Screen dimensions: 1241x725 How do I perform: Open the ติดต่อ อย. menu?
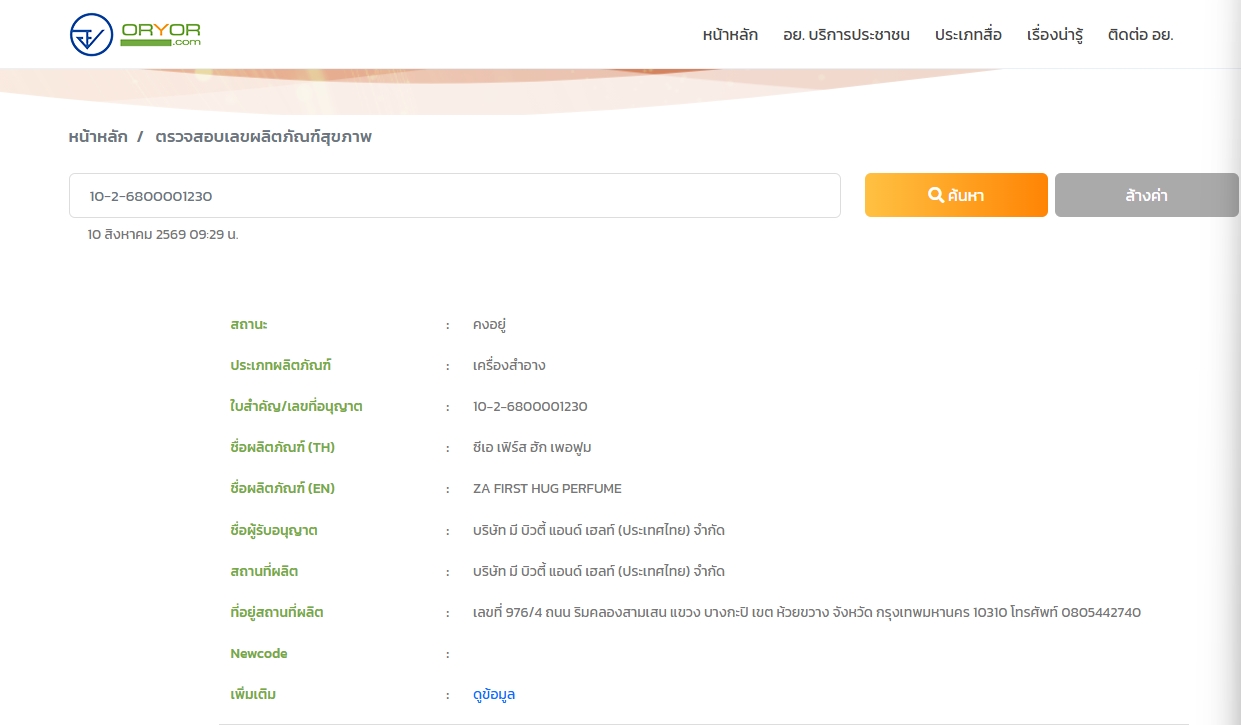coord(1140,35)
